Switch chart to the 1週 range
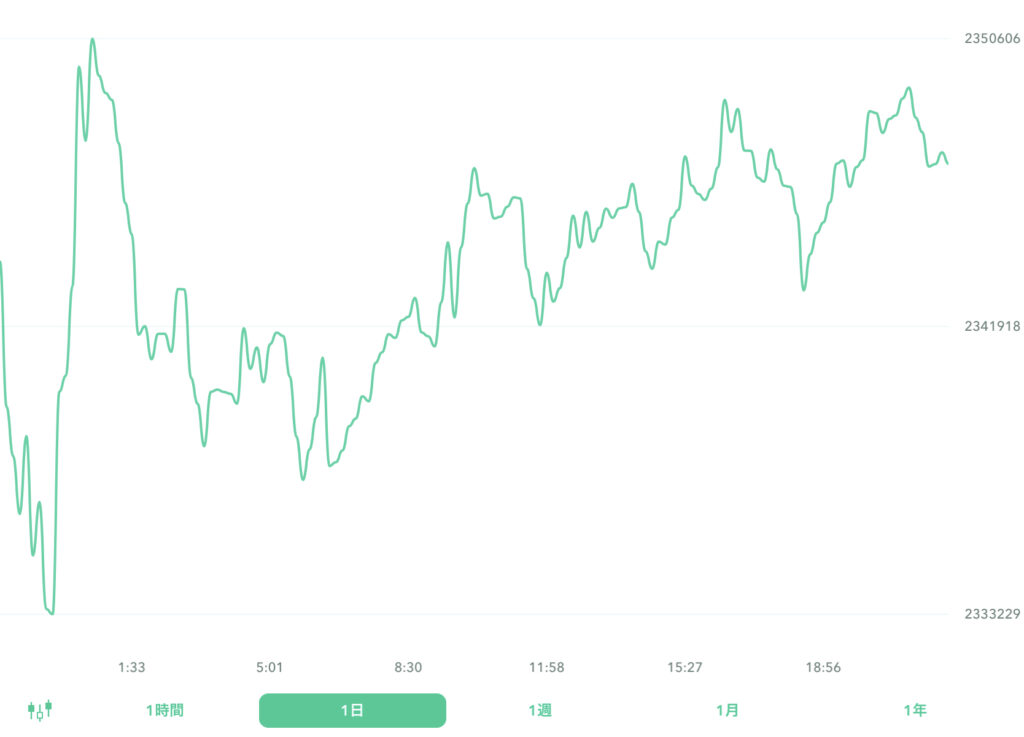Viewport: 1024px width, 737px height. click(540, 711)
